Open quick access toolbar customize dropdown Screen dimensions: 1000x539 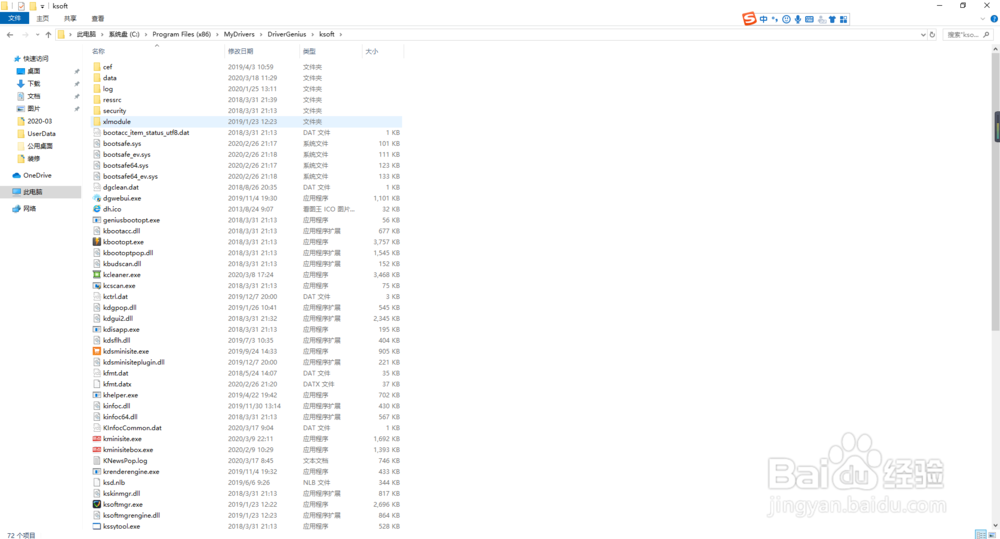click(42, 6)
